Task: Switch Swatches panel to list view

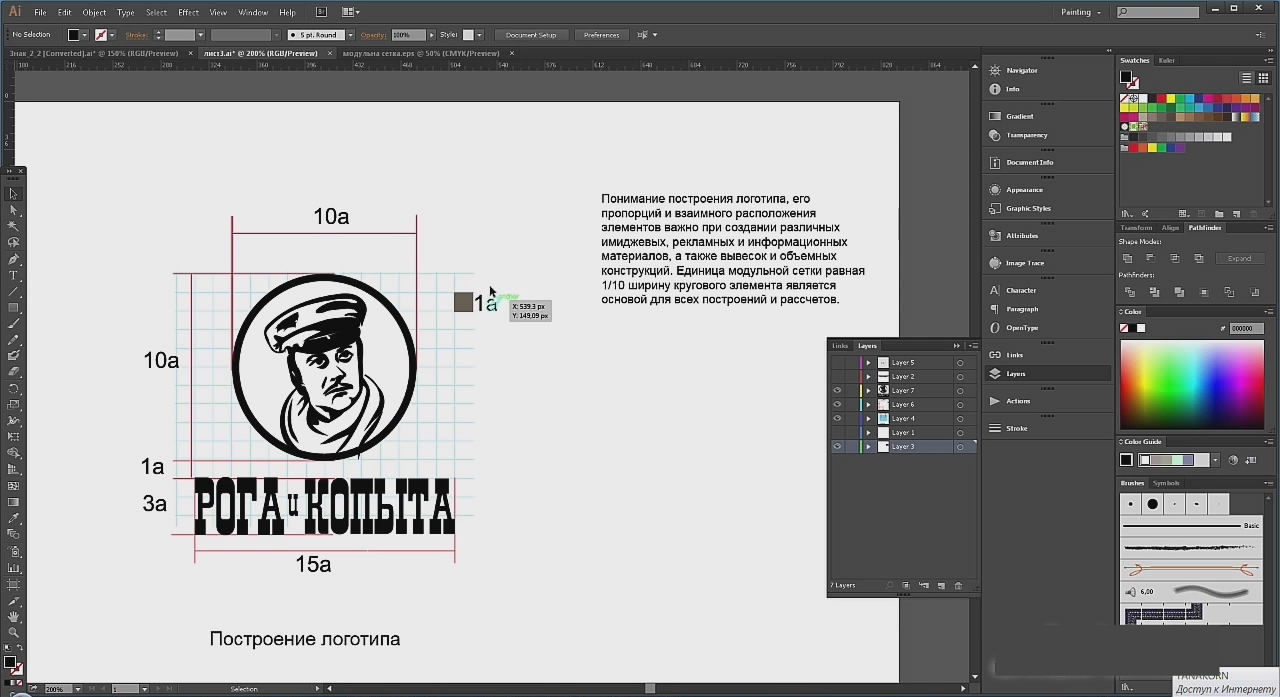Action: [1247, 78]
